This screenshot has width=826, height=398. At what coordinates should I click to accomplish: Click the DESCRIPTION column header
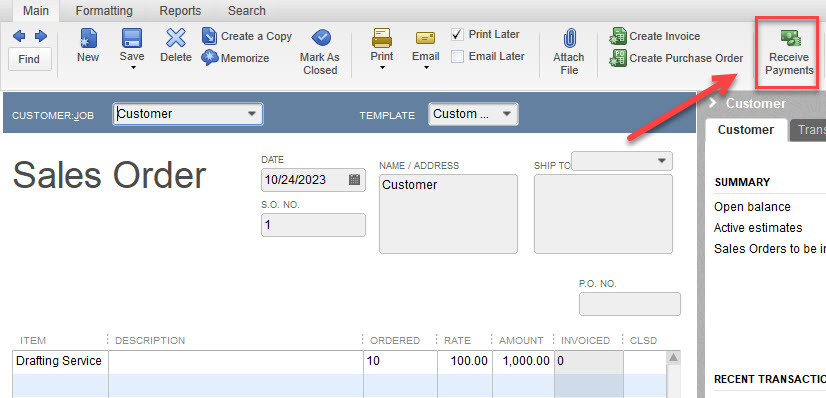[x=150, y=341]
